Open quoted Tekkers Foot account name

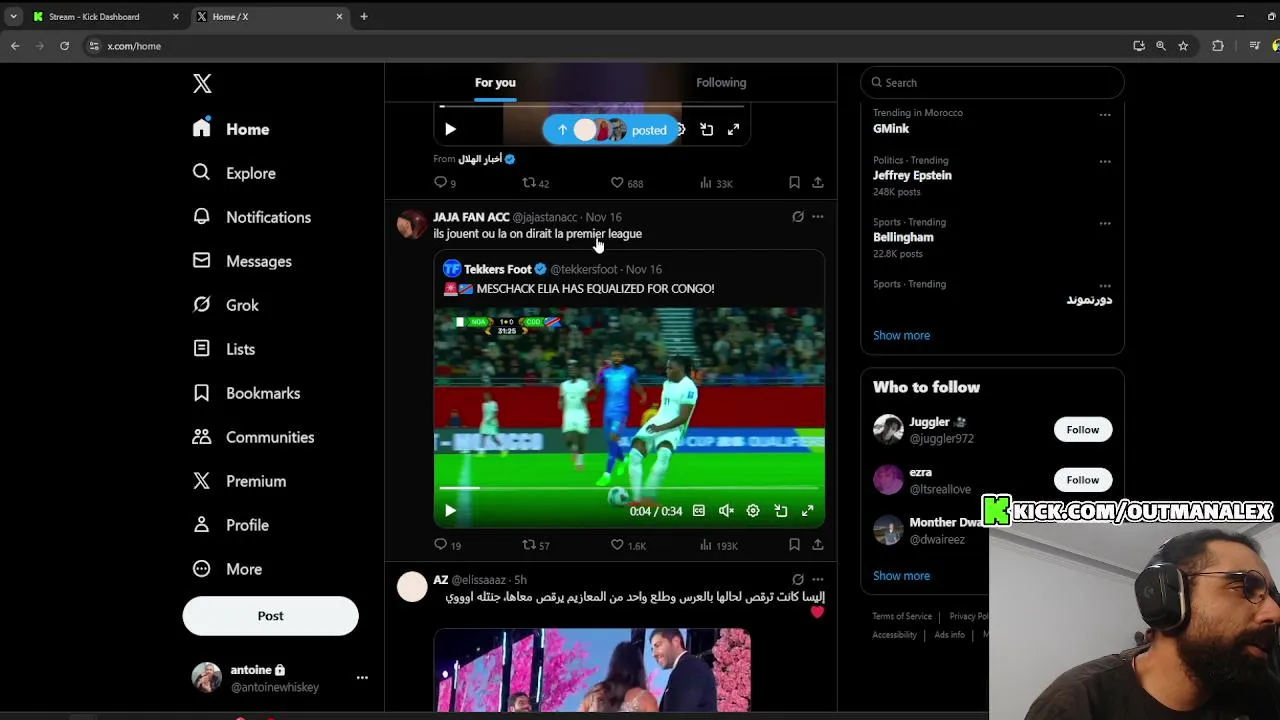497,269
